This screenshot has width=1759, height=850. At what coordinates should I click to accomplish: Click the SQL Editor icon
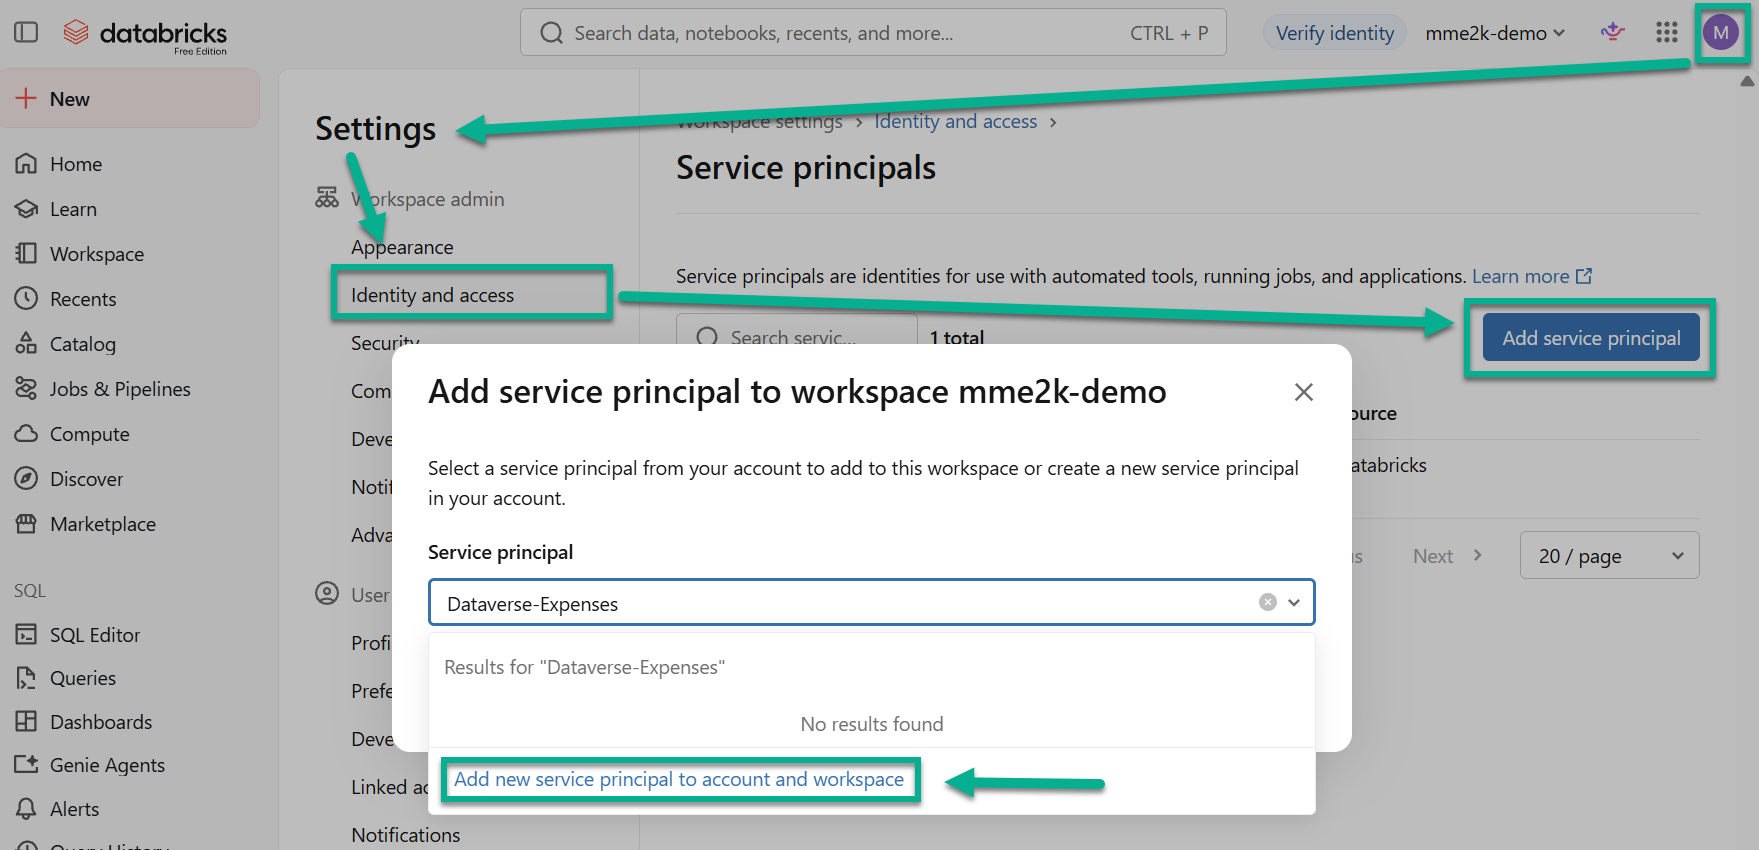point(26,635)
